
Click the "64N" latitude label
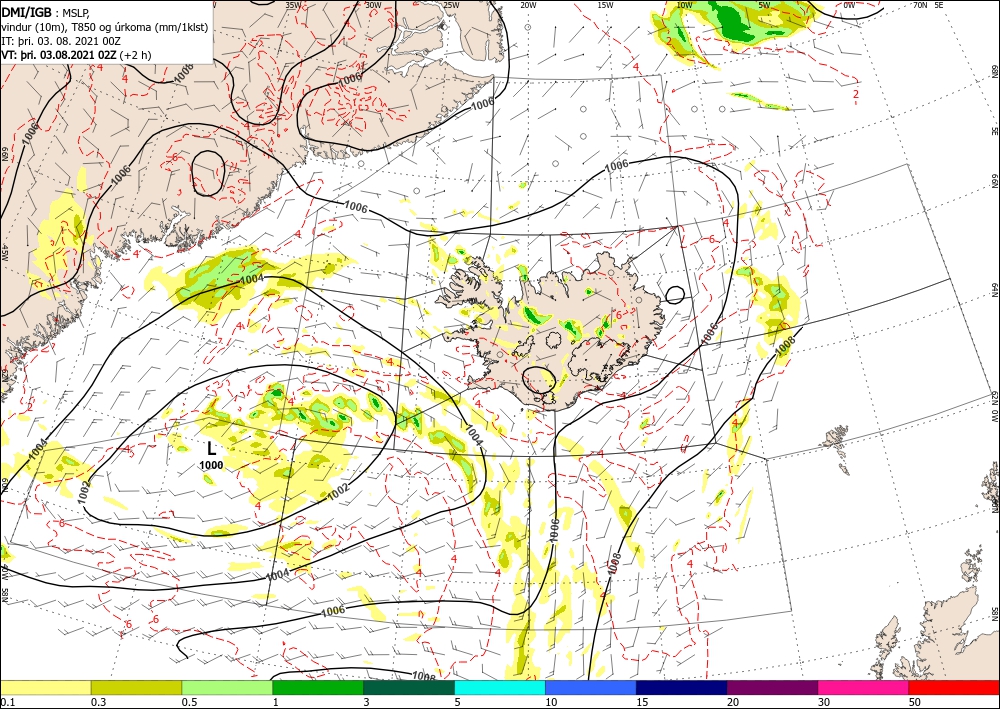click(x=994, y=289)
